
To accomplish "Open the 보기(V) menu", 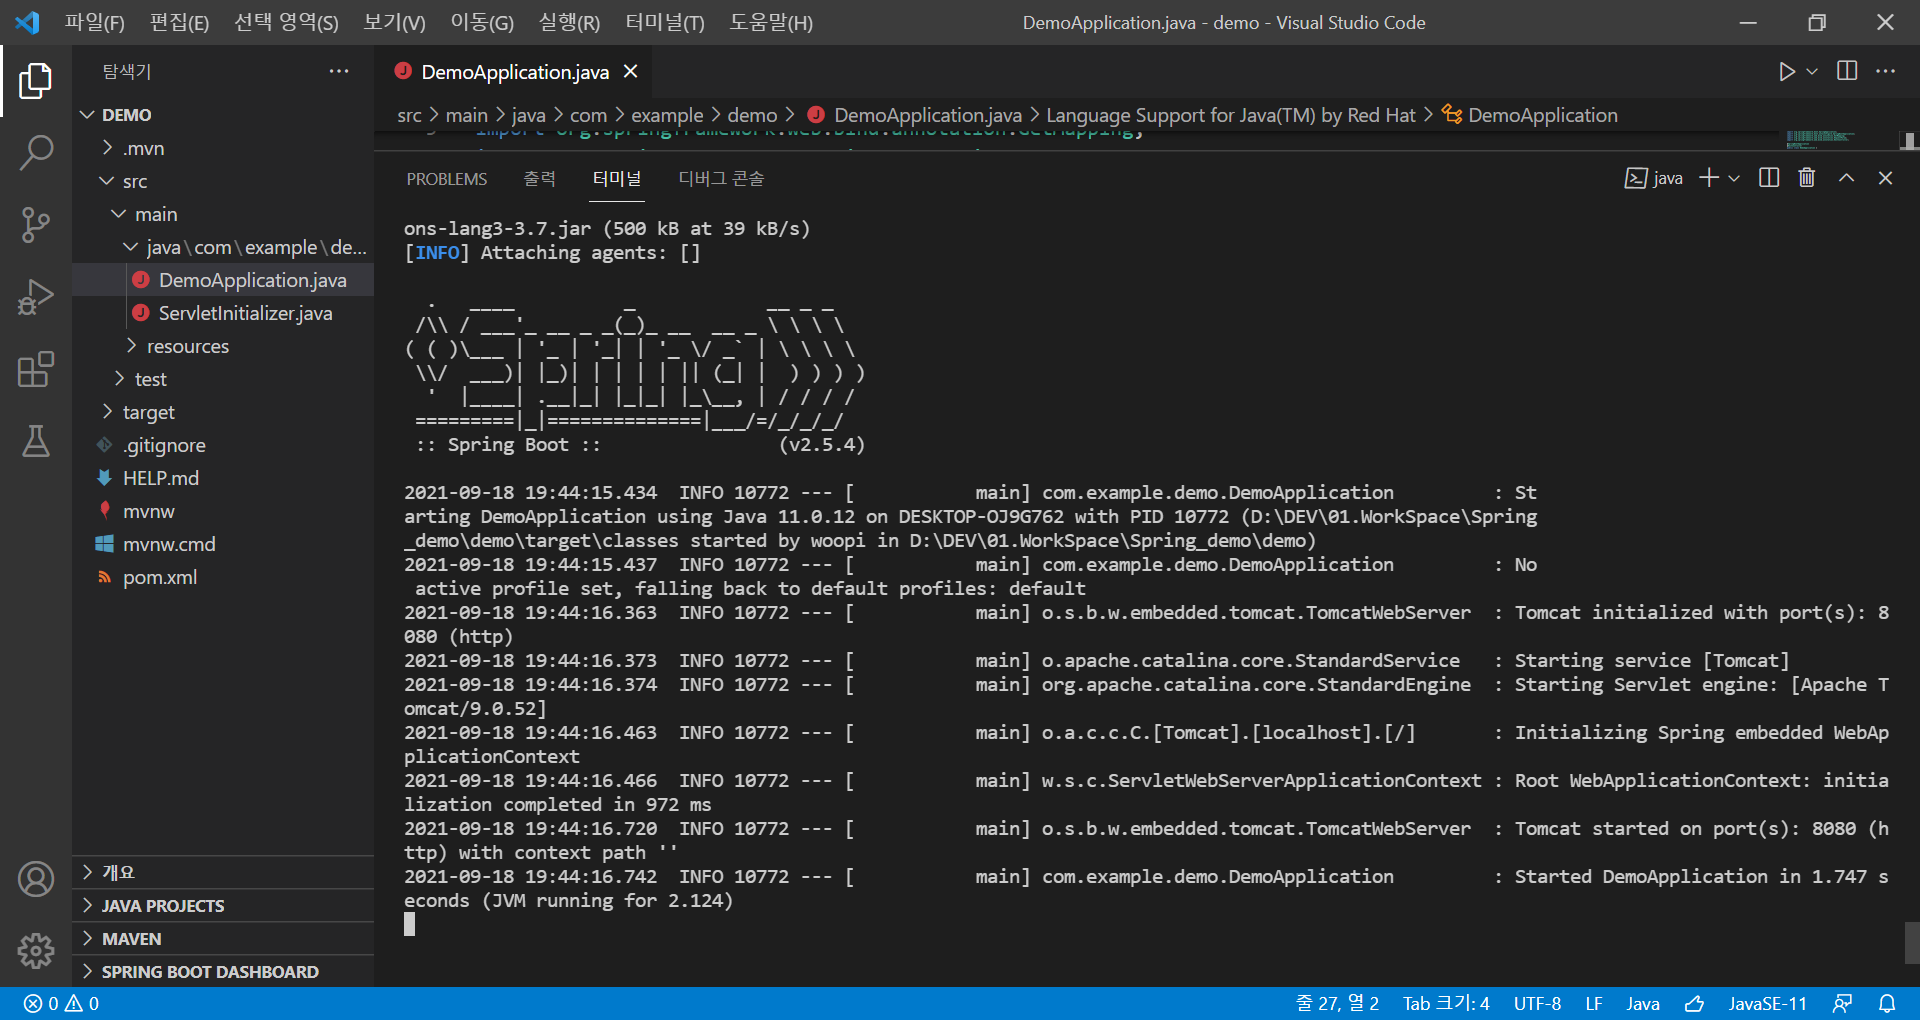I will point(394,22).
